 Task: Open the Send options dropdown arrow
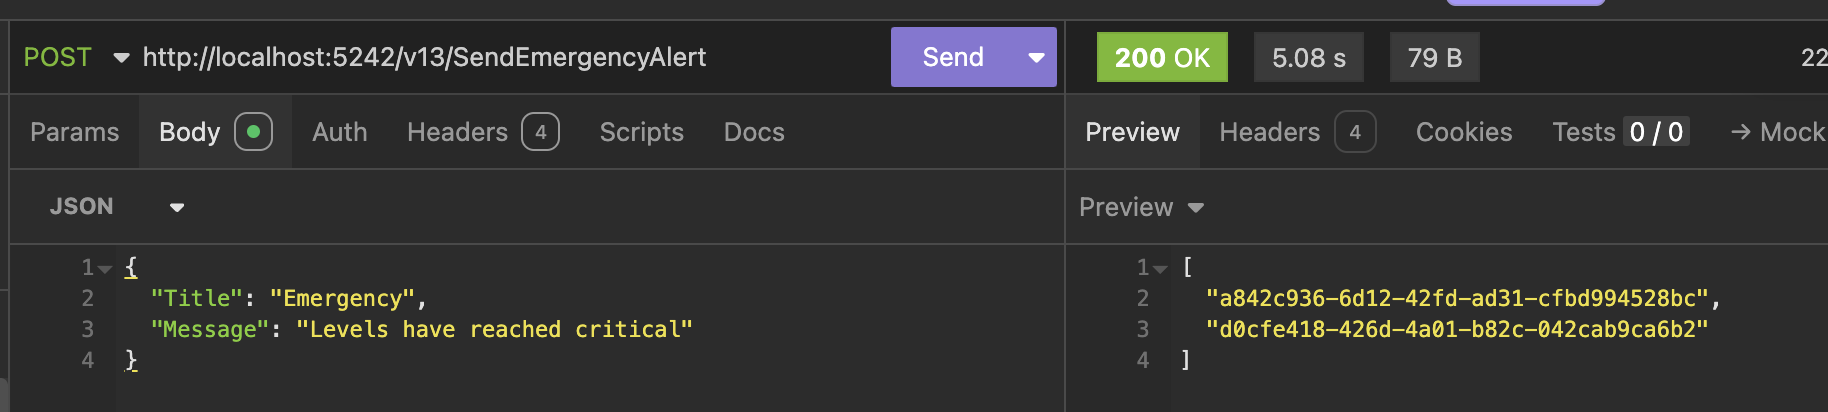point(1037,57)
